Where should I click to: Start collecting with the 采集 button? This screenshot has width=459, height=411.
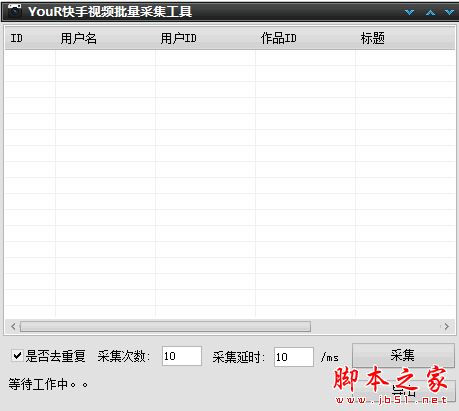click(403, 355)
